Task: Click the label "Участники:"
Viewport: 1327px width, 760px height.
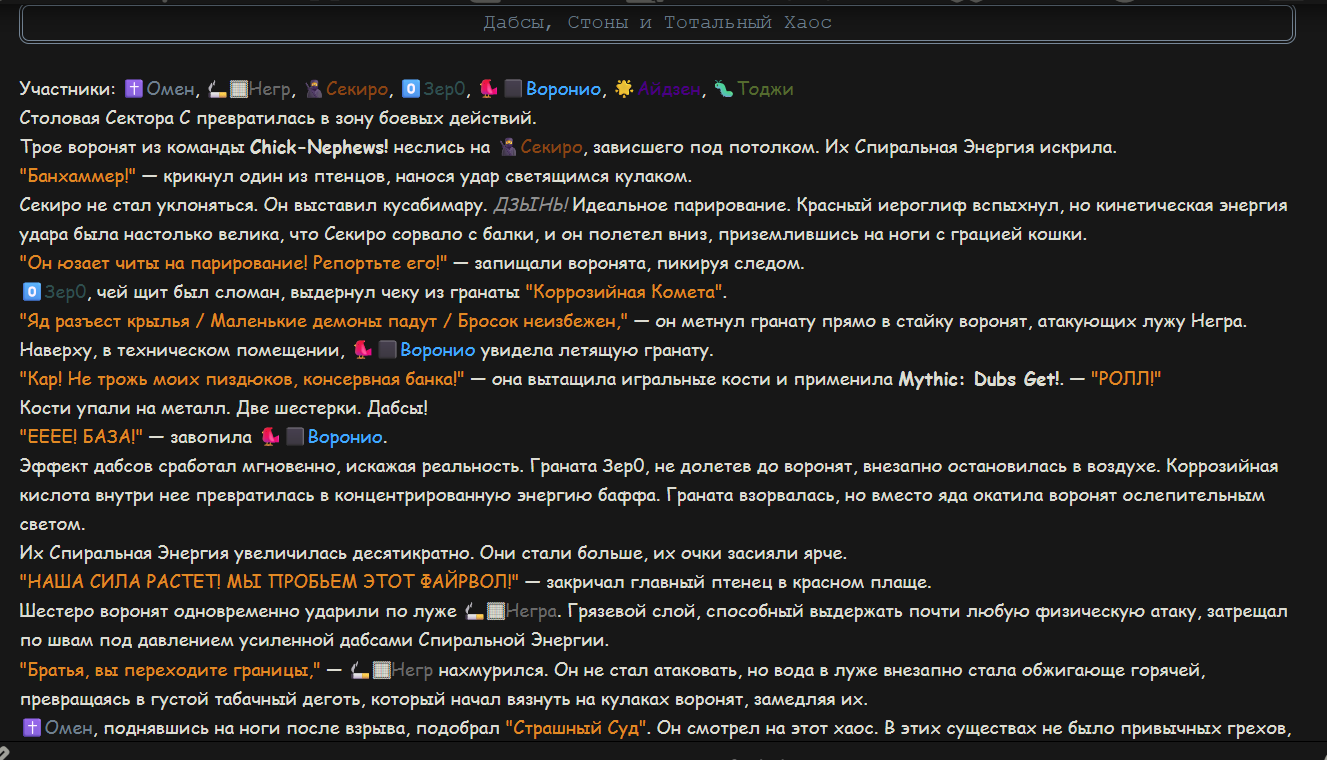Action: coord(68,90)
